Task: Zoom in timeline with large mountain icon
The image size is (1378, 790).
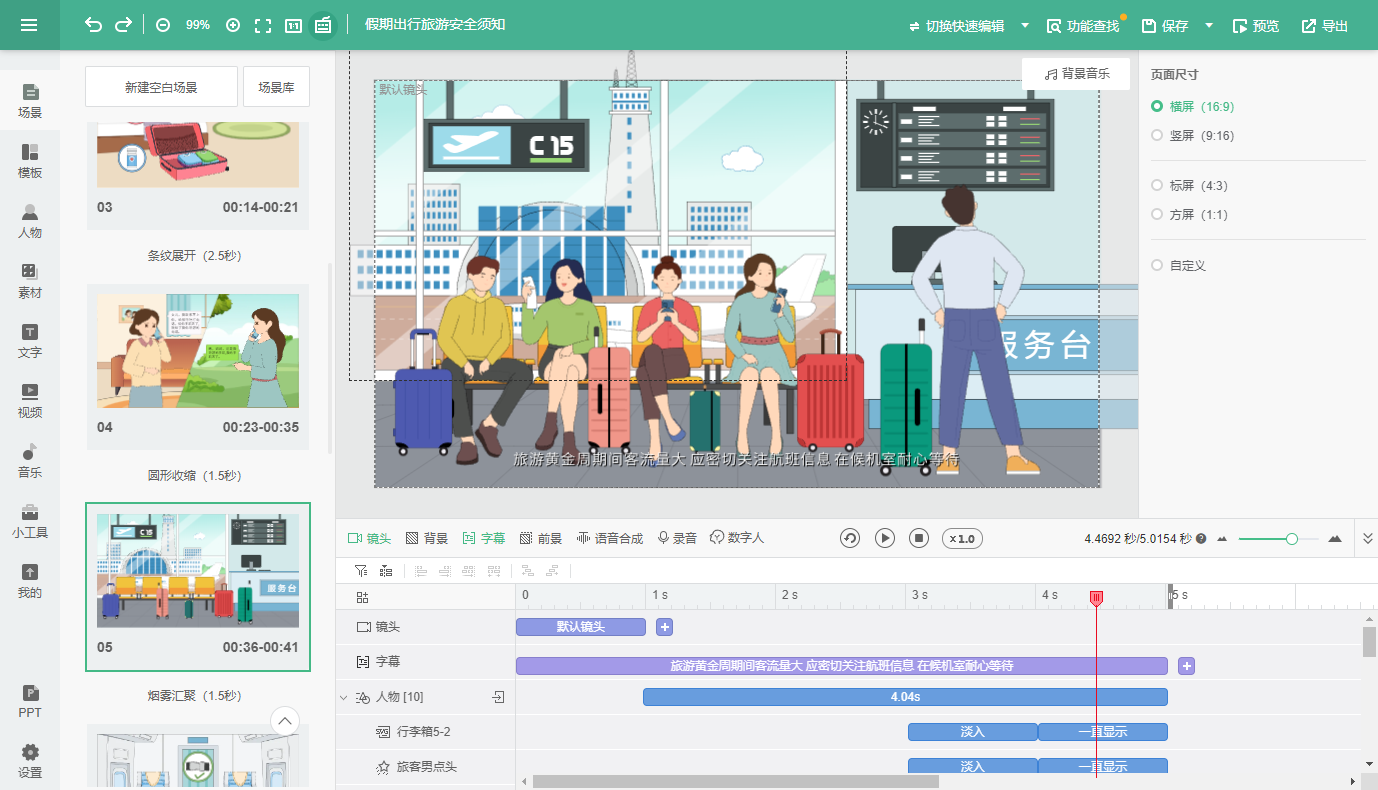Action: pyautogui.click(x=1335, y=539)
